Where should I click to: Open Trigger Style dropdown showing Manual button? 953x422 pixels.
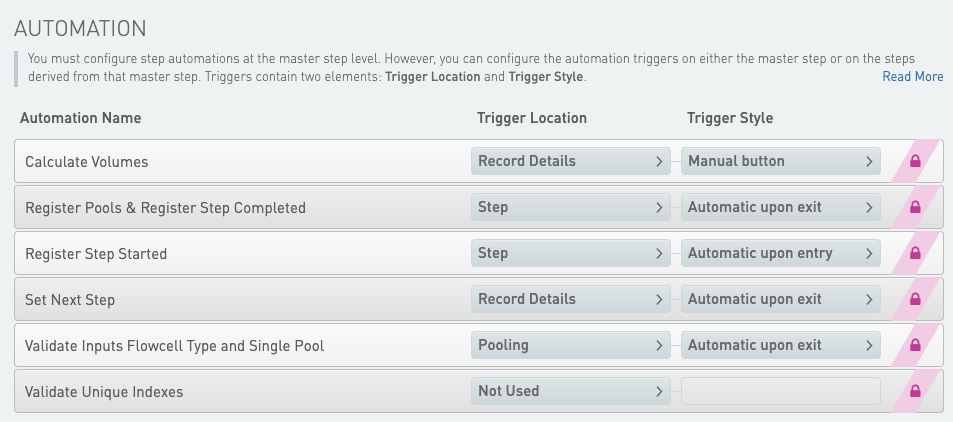[x=780, y=161]
